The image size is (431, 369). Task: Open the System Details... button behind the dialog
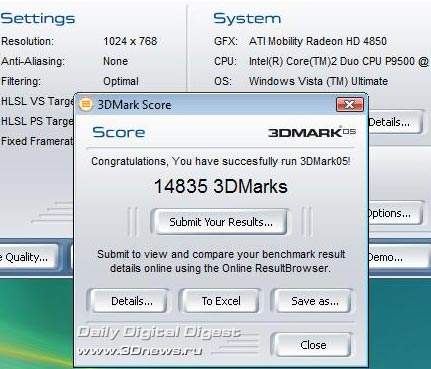tap(396, 122)
